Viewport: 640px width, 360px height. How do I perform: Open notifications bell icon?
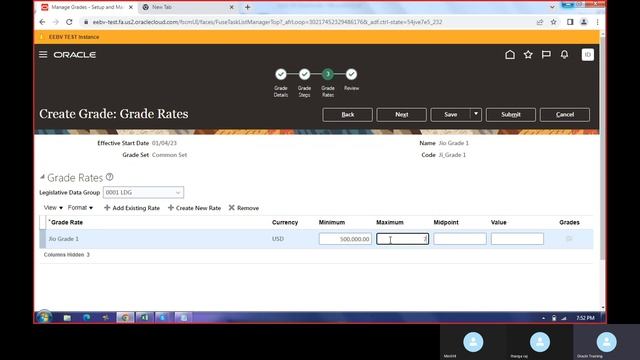pos(564,55)
